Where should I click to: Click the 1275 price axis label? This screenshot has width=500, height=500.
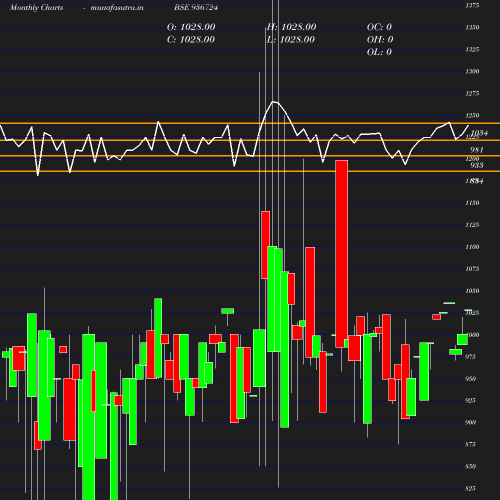click(x=472, y=93)
